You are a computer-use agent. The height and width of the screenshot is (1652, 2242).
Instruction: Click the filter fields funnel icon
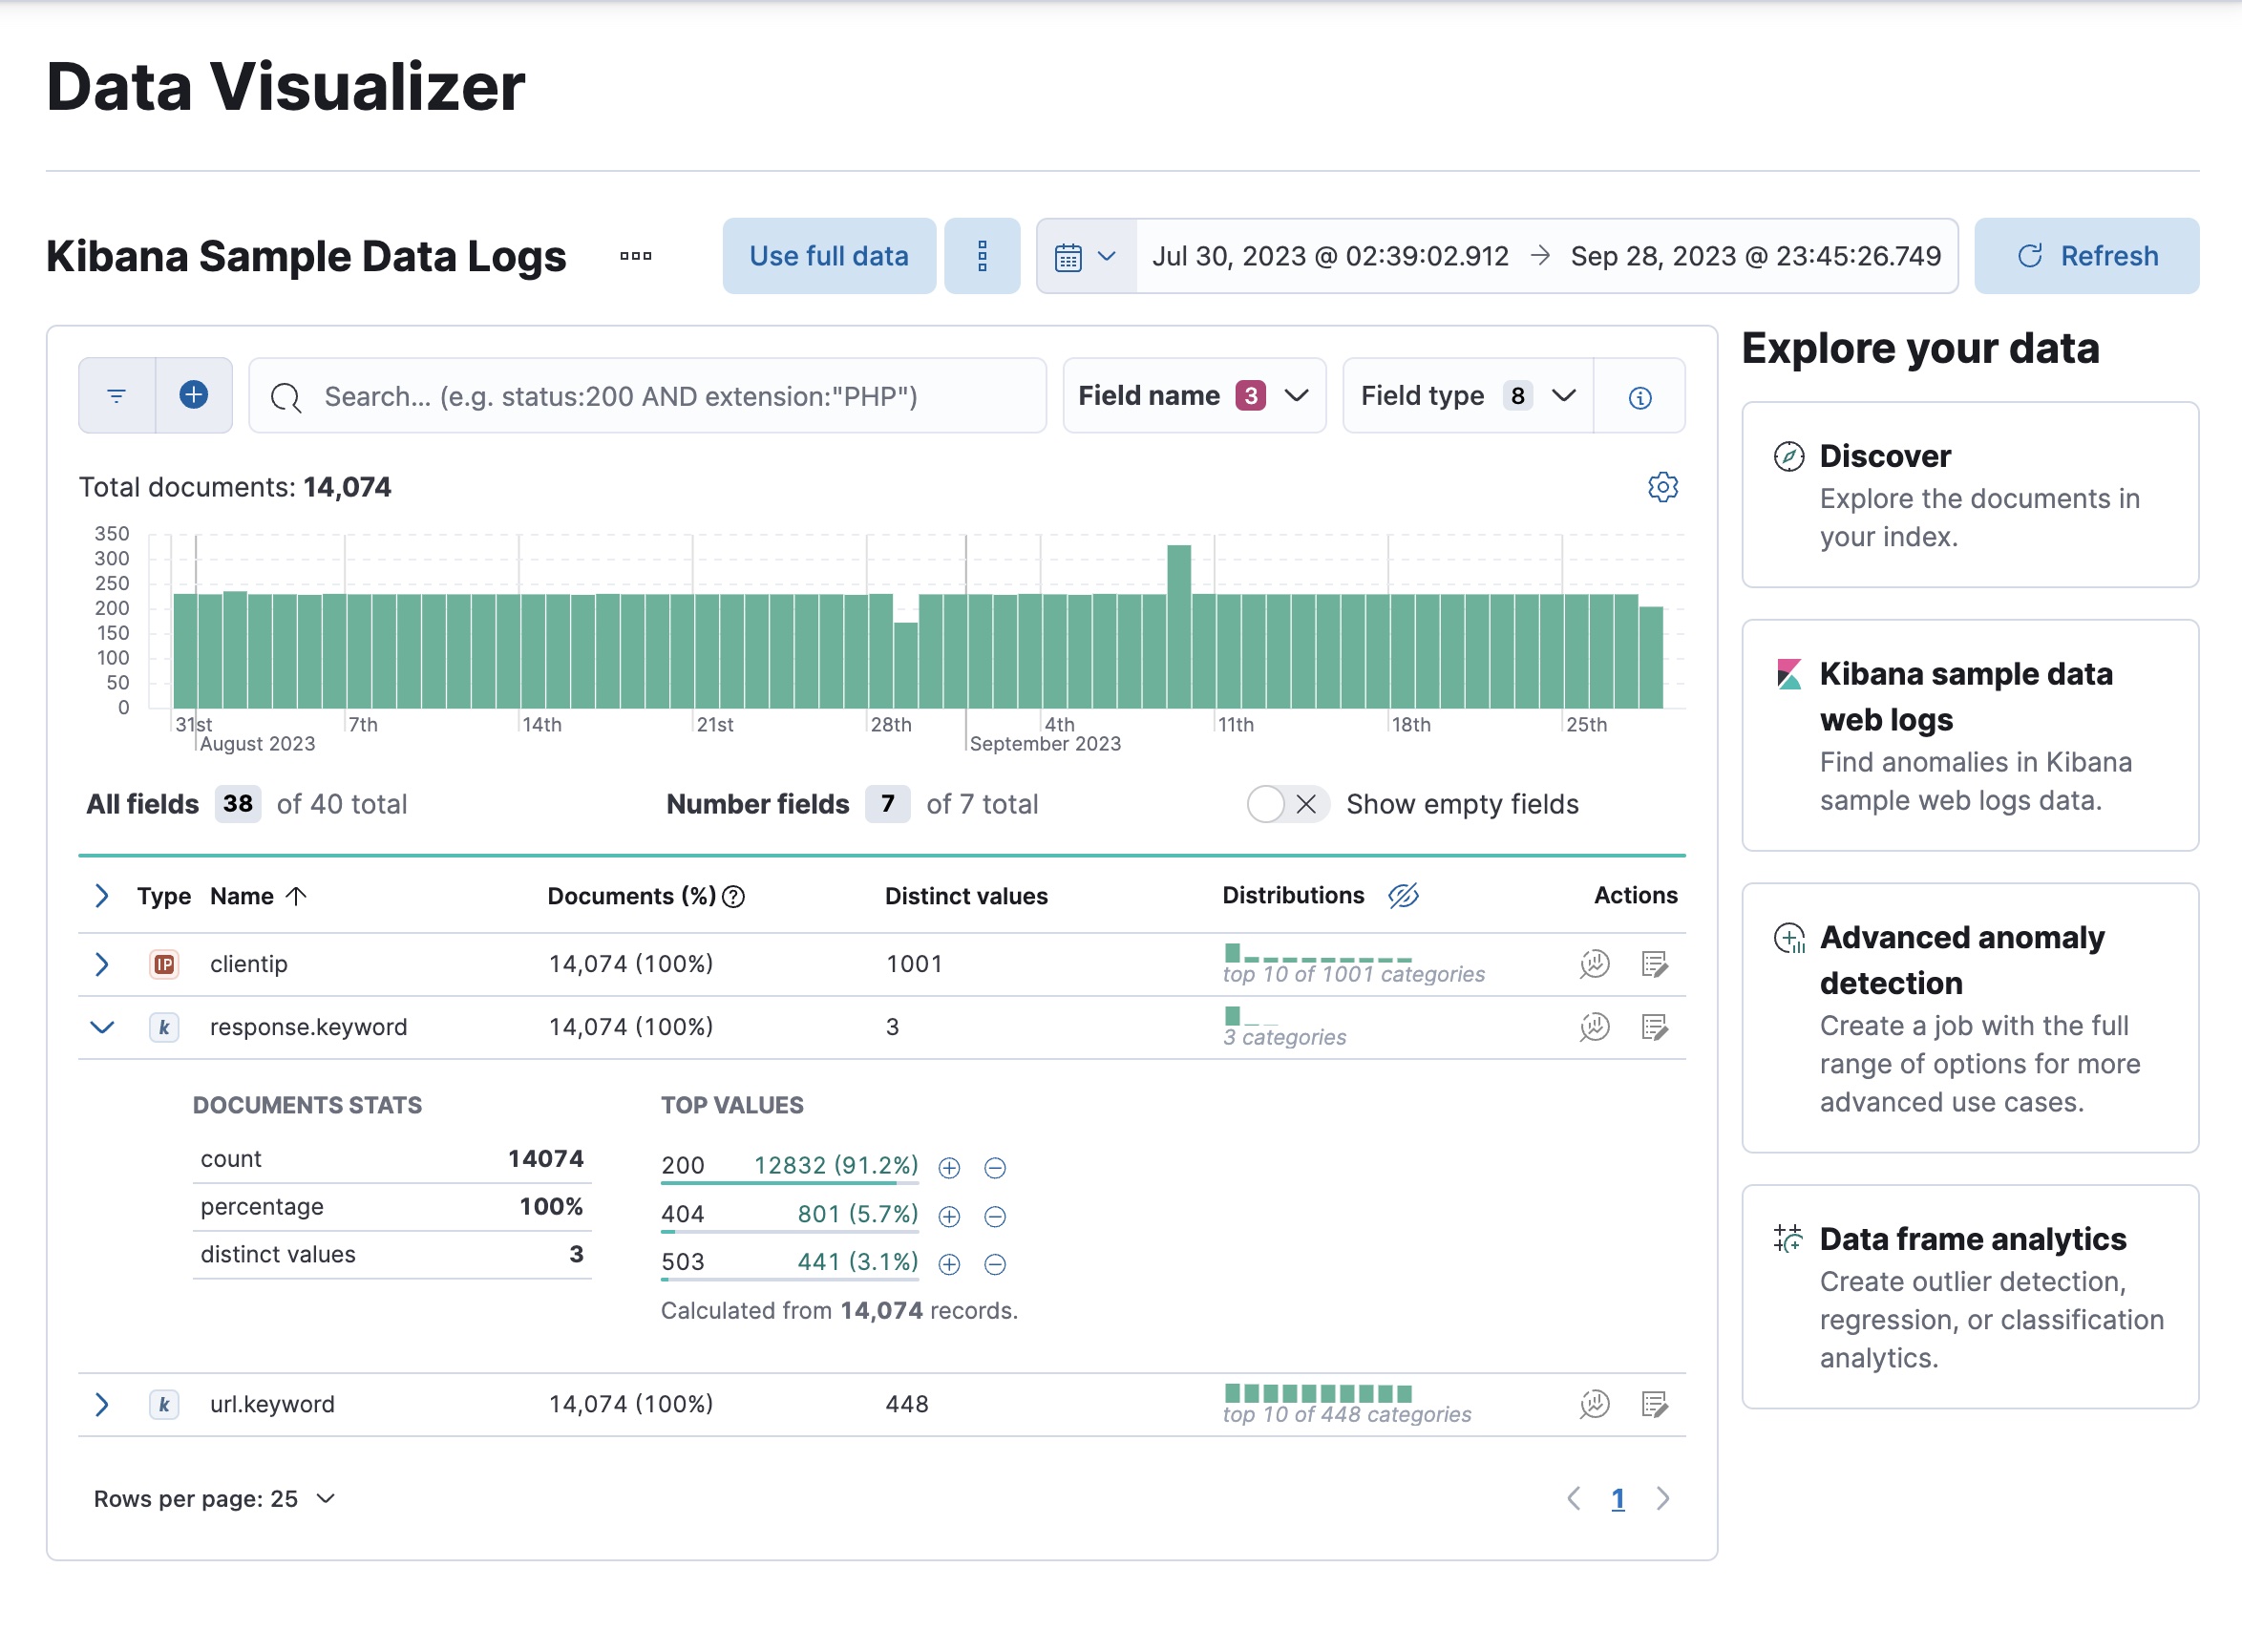(x=117, y=395)
